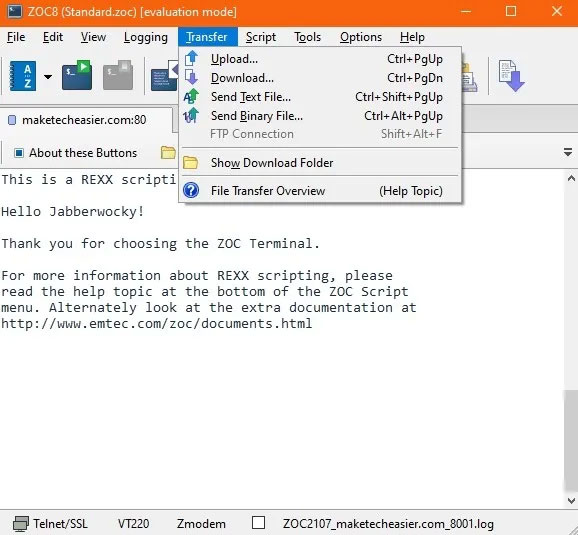Open the Options menu
Viewport: 578px width, 535px height.
pyautogui.click(x=361, y=37)
